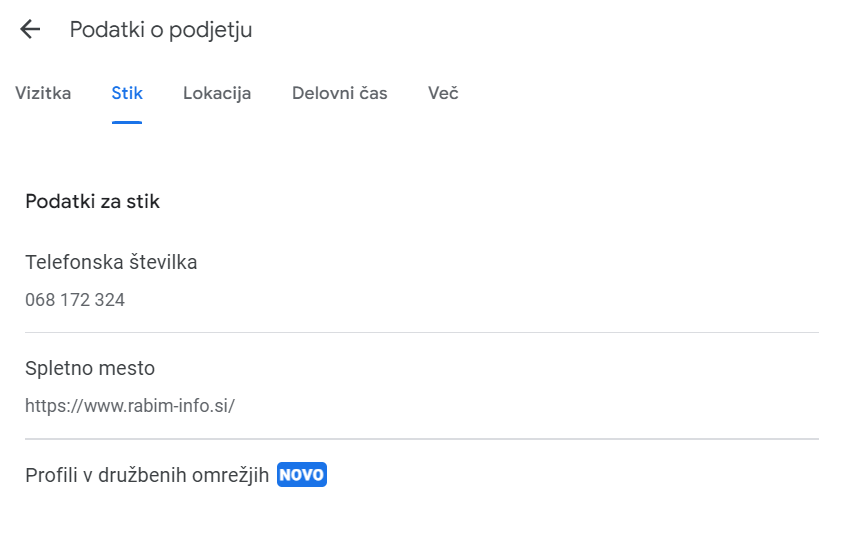Viewport: 849px width, 543px height.
Task: Click empty tab bar area right of Več
Action: coord(650,94)
